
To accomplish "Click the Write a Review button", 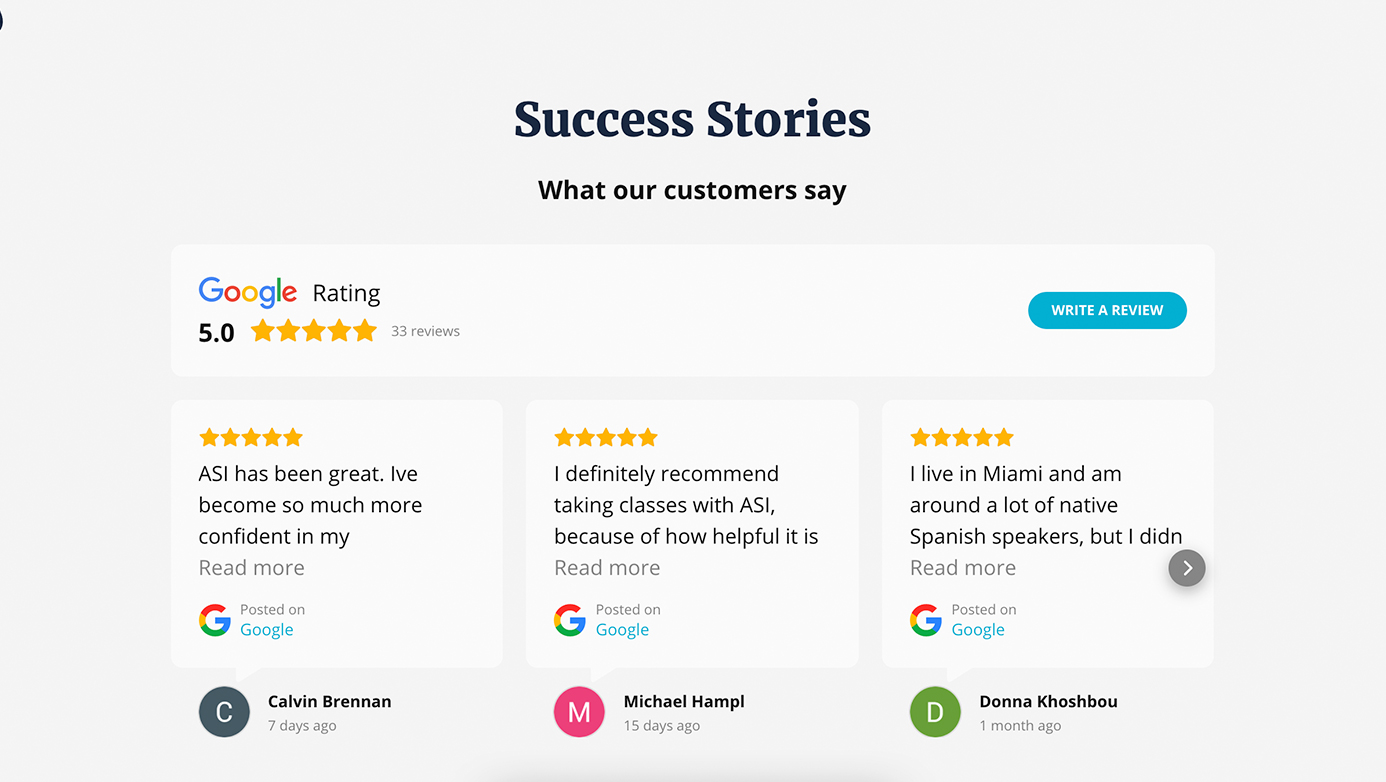I will point(1107,310).
